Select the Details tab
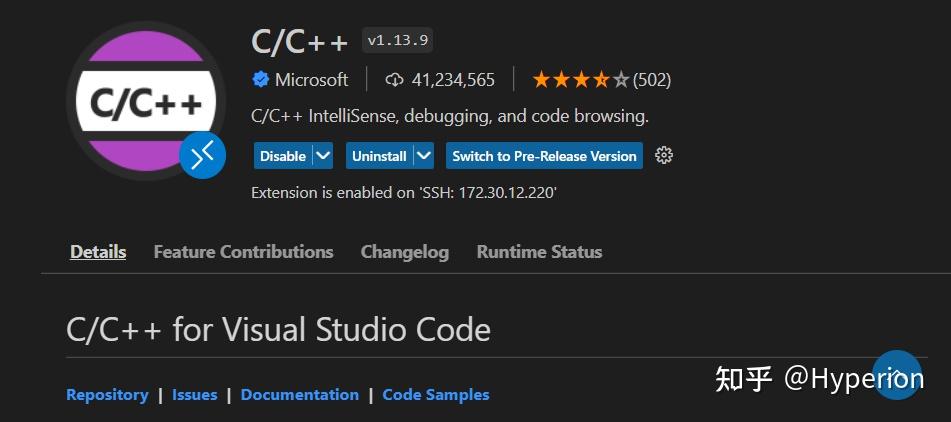This screenshot has width=951, height=422. click(x=98, y=252)
